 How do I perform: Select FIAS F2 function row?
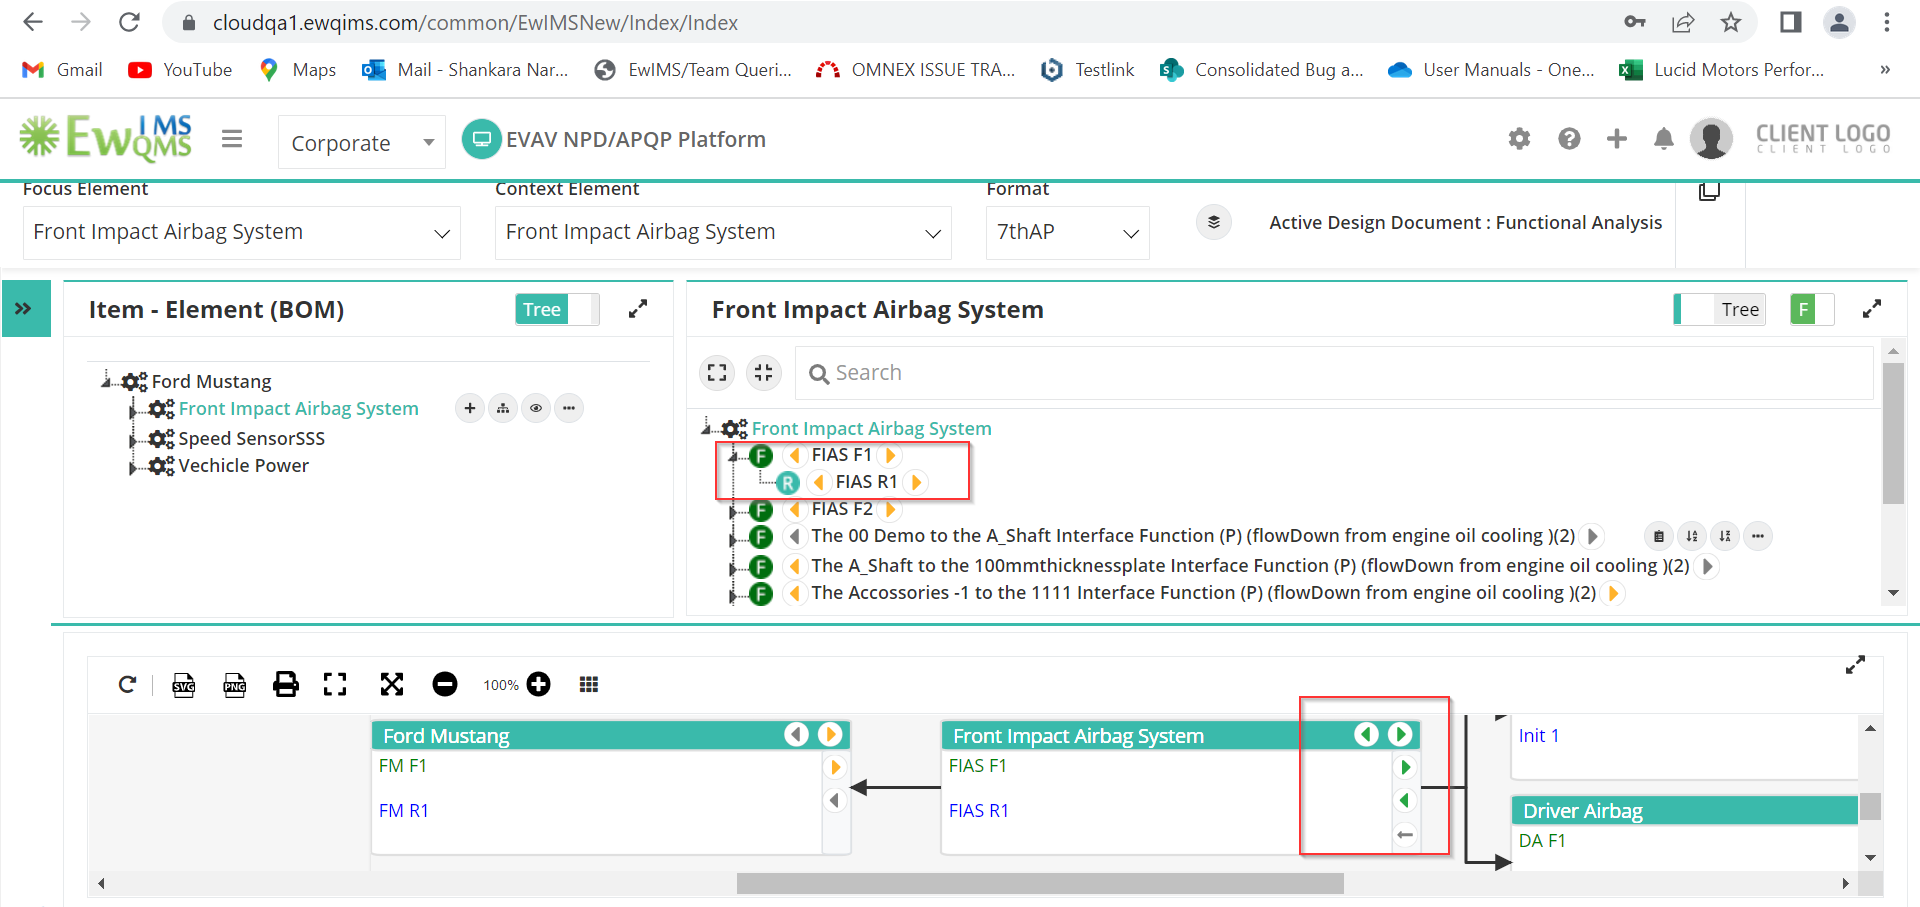click(842, 509)
